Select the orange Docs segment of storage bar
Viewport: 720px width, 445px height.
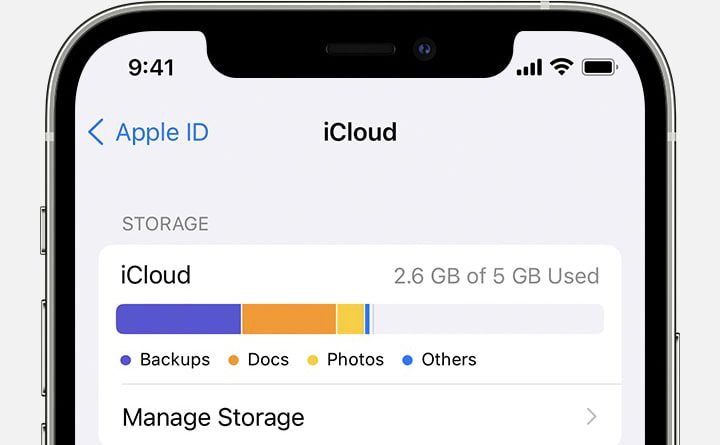pos(289,319)
